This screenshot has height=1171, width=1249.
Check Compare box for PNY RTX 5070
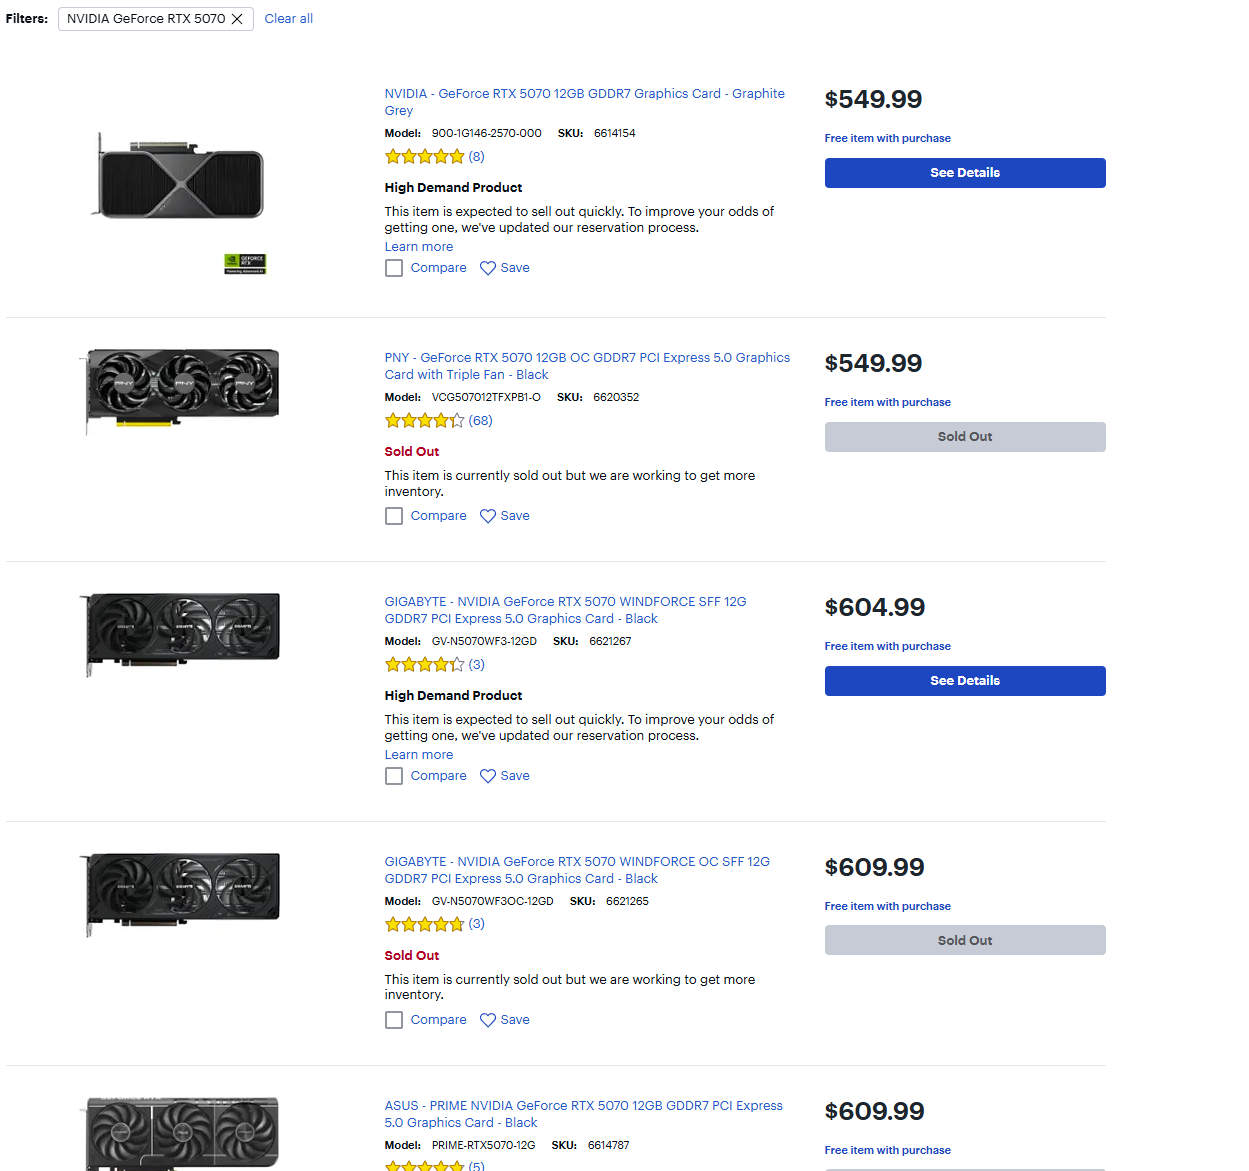click(x=394, y=516)
